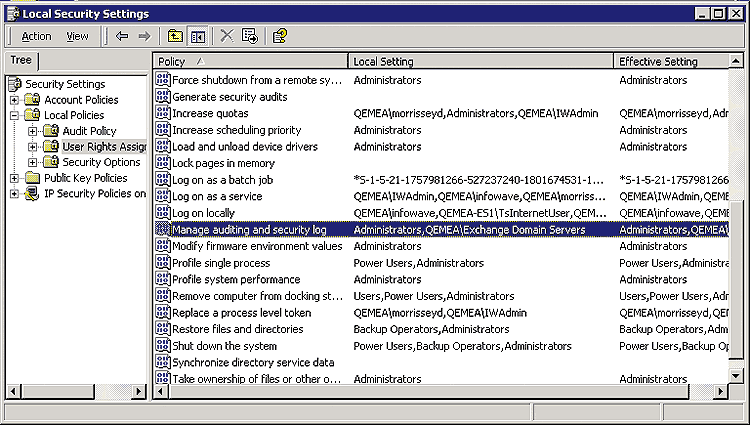The image size is (750, 425).
Task: Expand the Account Policies tree node
Action: 14,100
